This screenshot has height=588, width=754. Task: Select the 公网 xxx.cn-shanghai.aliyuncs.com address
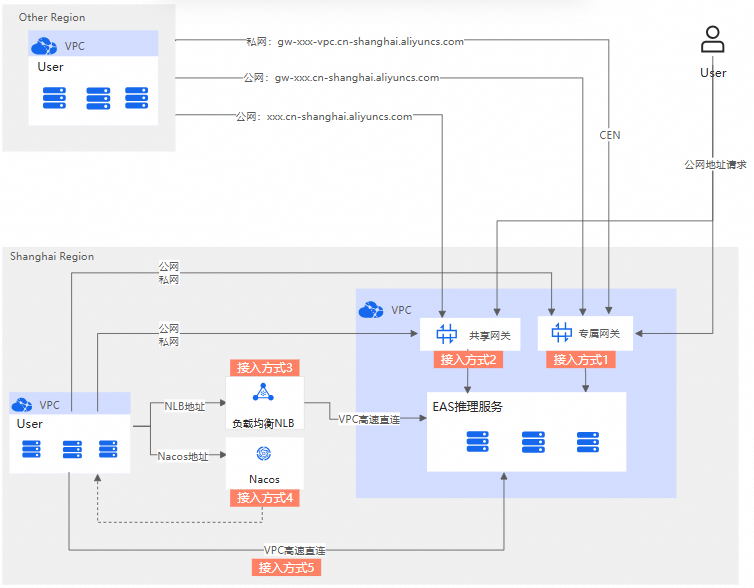point(324,116)
